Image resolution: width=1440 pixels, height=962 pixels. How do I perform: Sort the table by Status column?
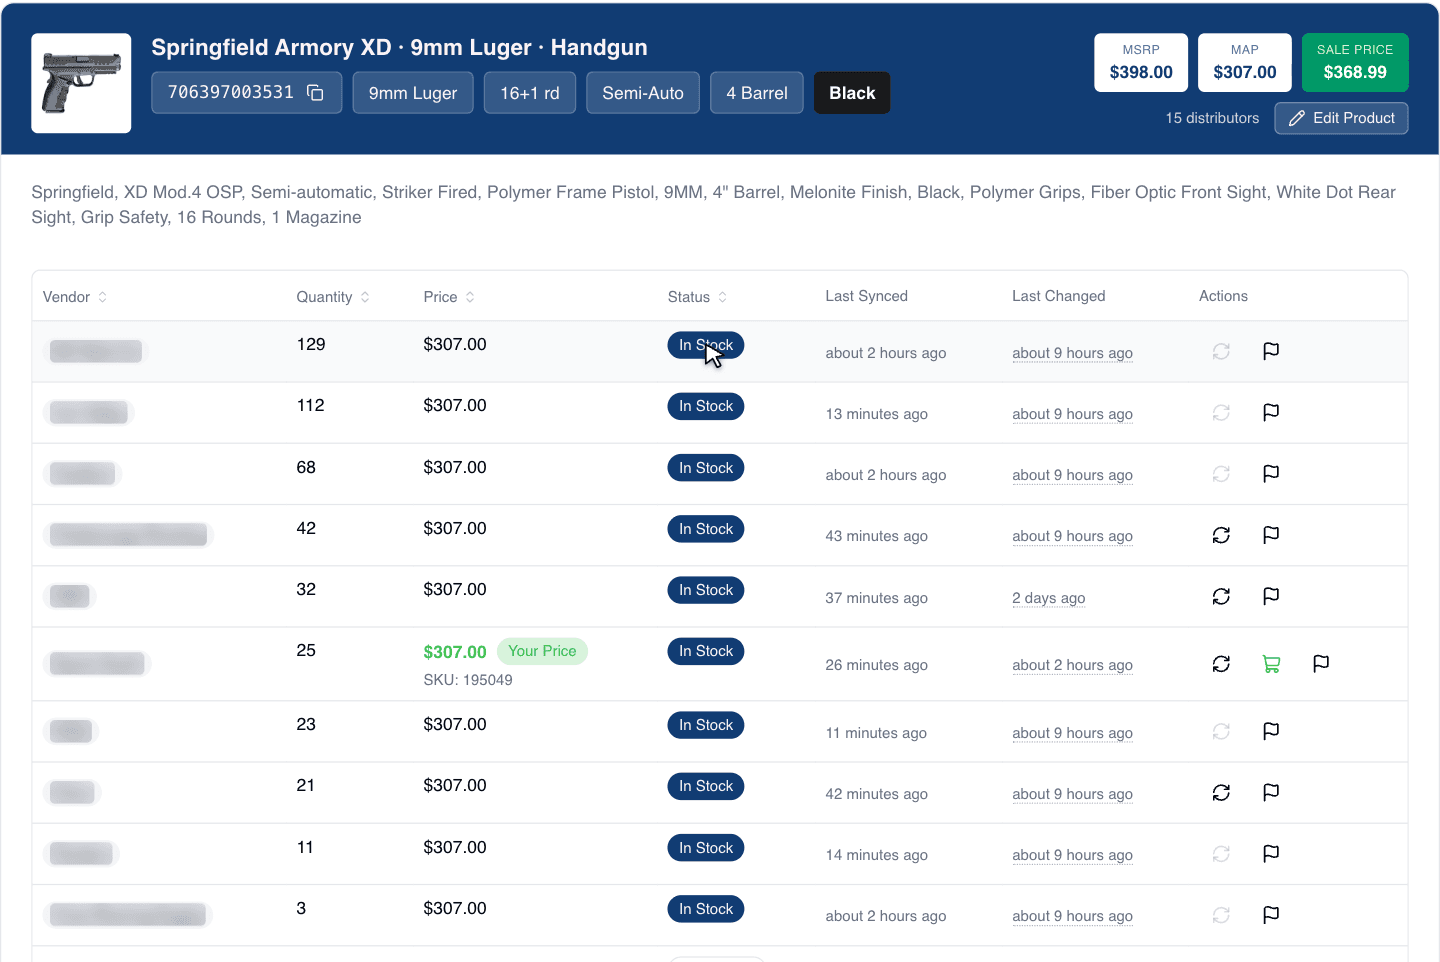pyautogui.click(x=698, y=297)
